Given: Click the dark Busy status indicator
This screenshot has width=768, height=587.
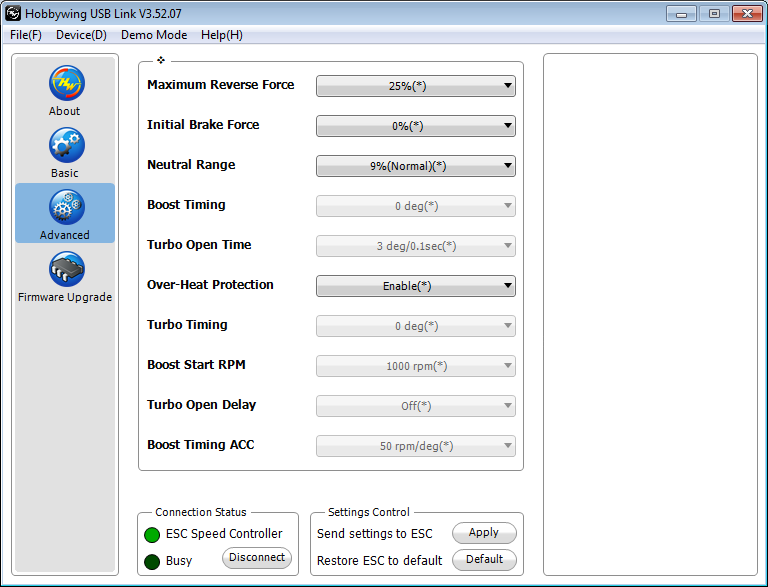Looking at the screenshot, I should click(152, 562).
